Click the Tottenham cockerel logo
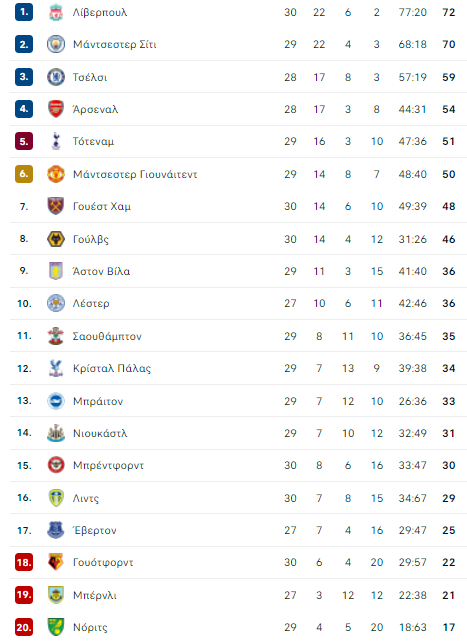Viewport: 467px width, 641px height. tap(56, 141)
